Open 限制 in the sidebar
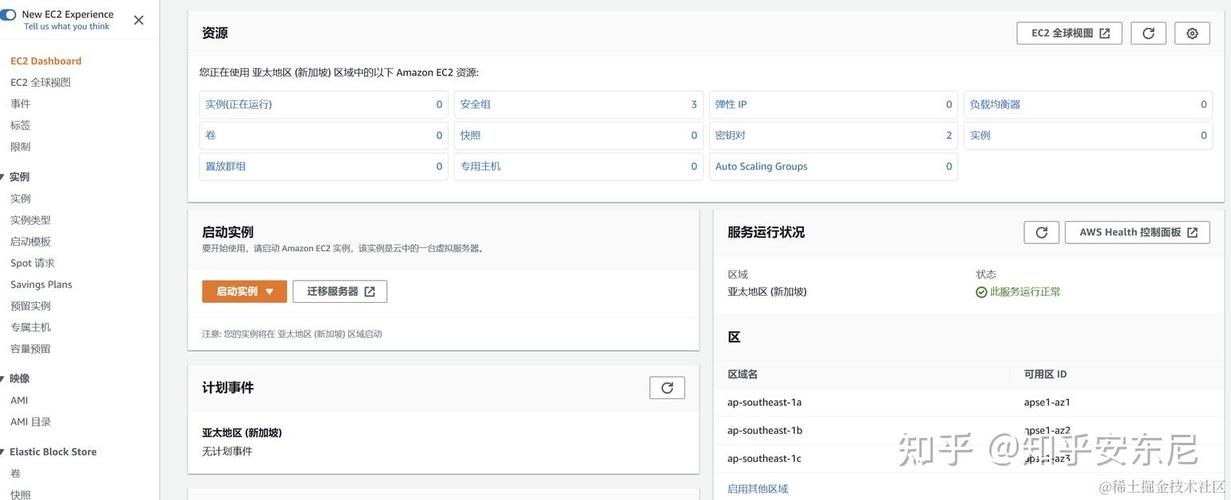The width and height of the screenshot is (1231, 500). (20, 147)
